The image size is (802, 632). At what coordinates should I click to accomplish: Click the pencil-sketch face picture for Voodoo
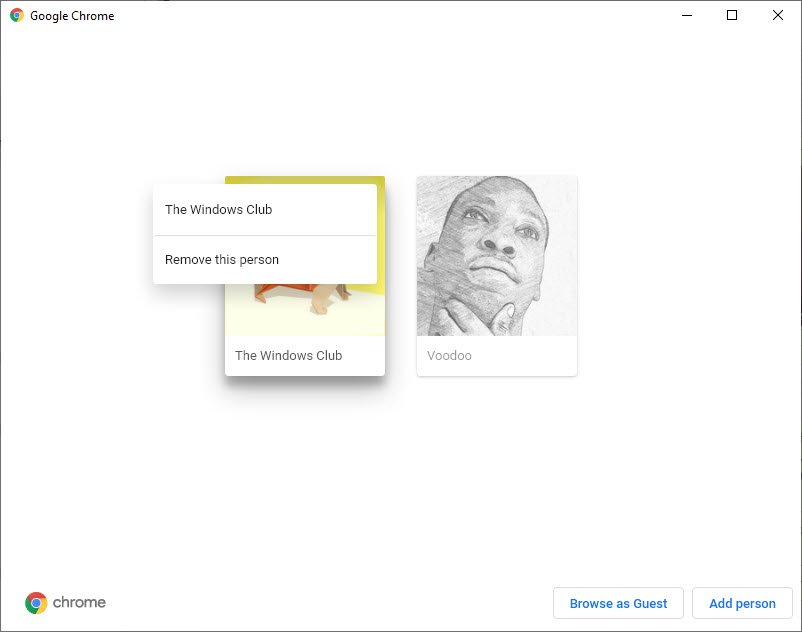coord(496,255)
